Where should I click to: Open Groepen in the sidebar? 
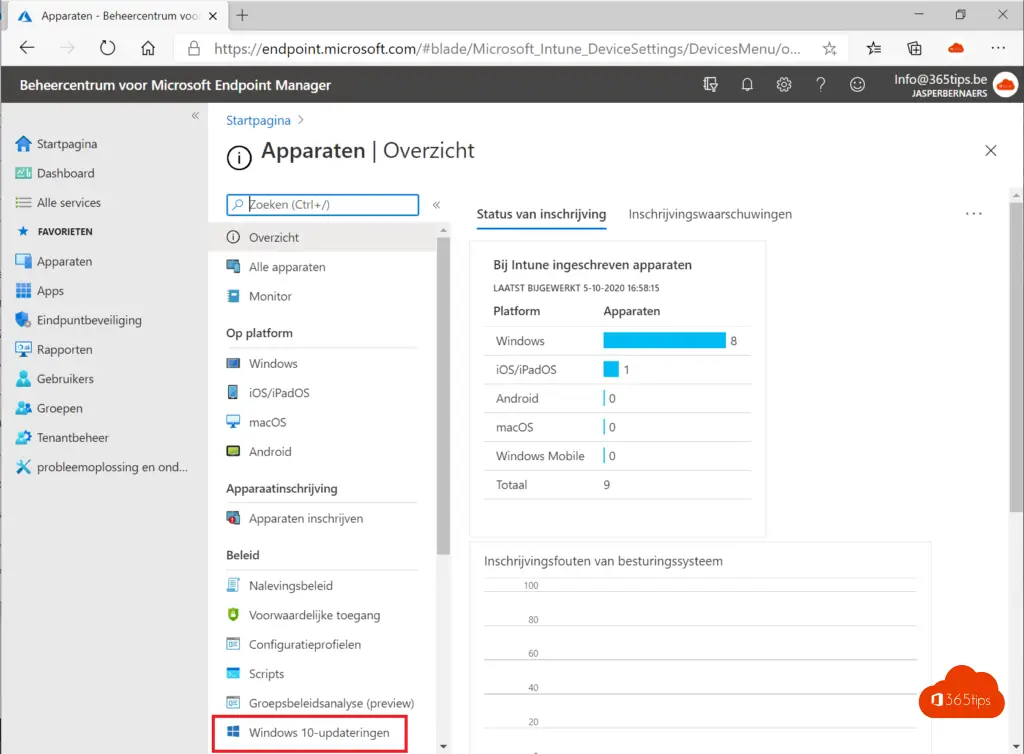click(59, 408)
